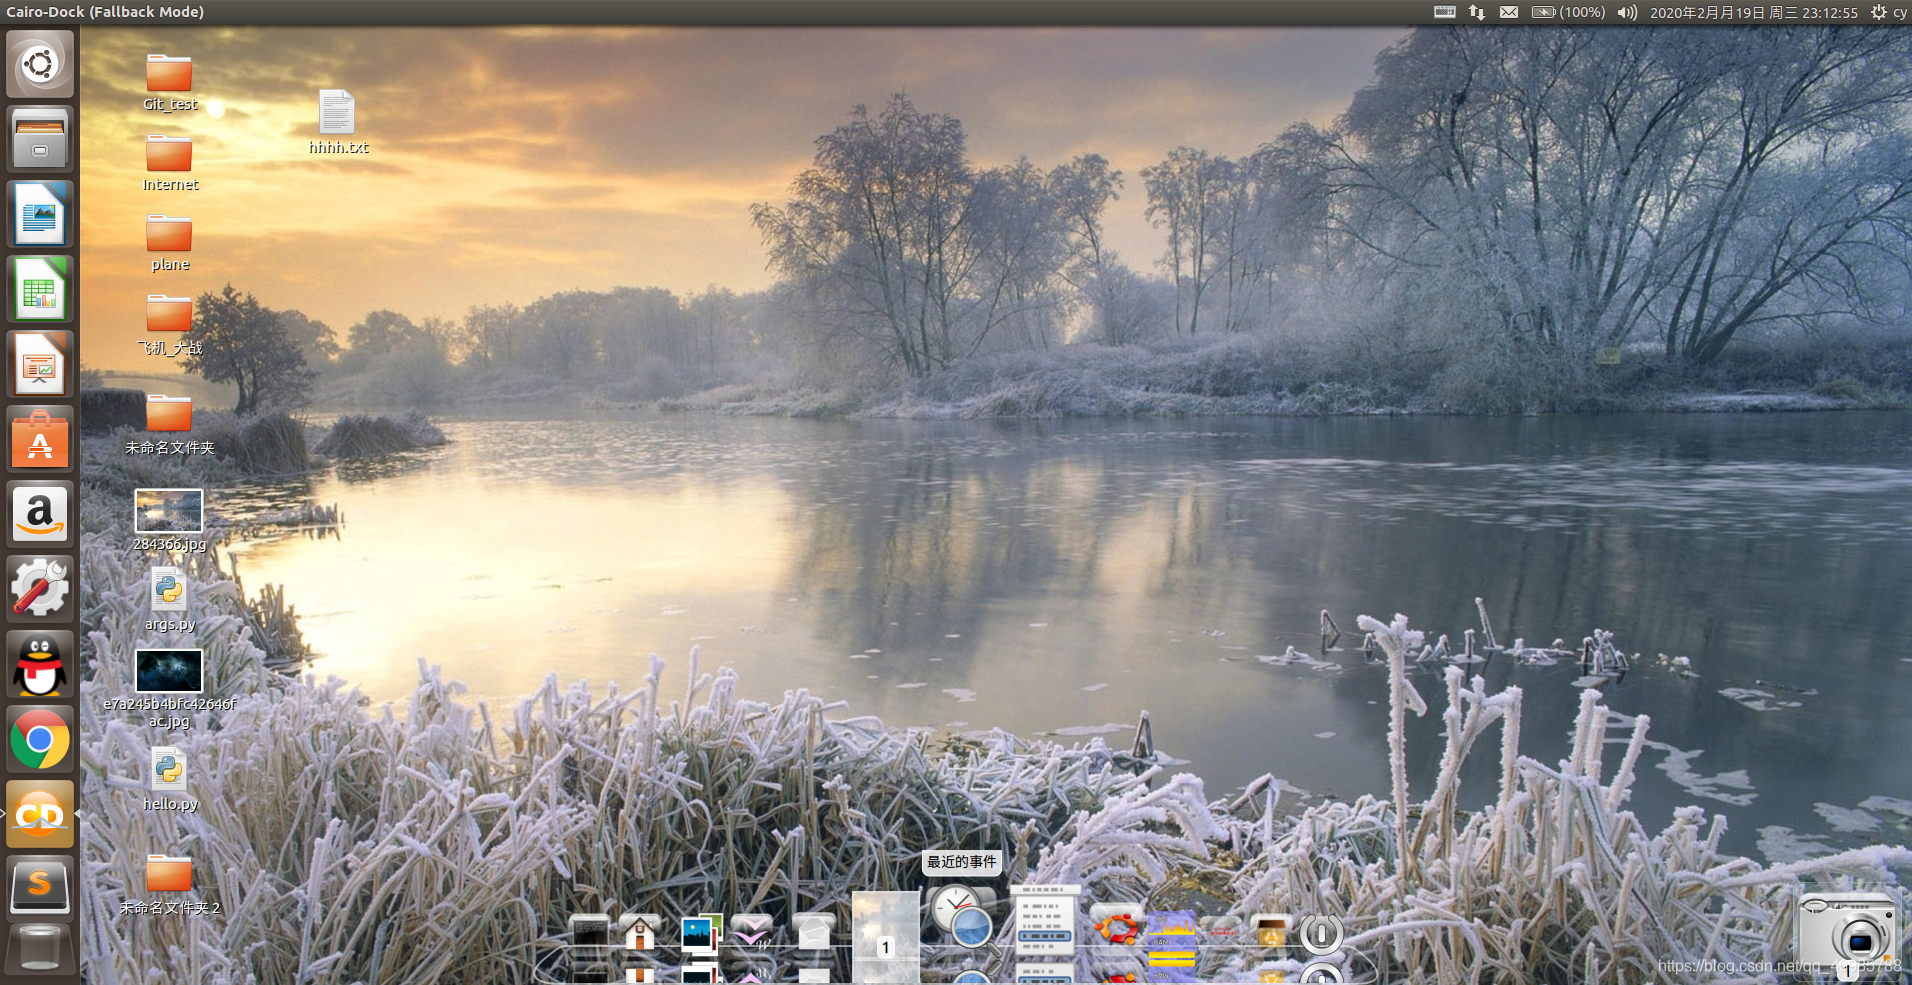Open terminal icon in Cairo-Dock
1912x985 pixels.
[x=590, y=931]
